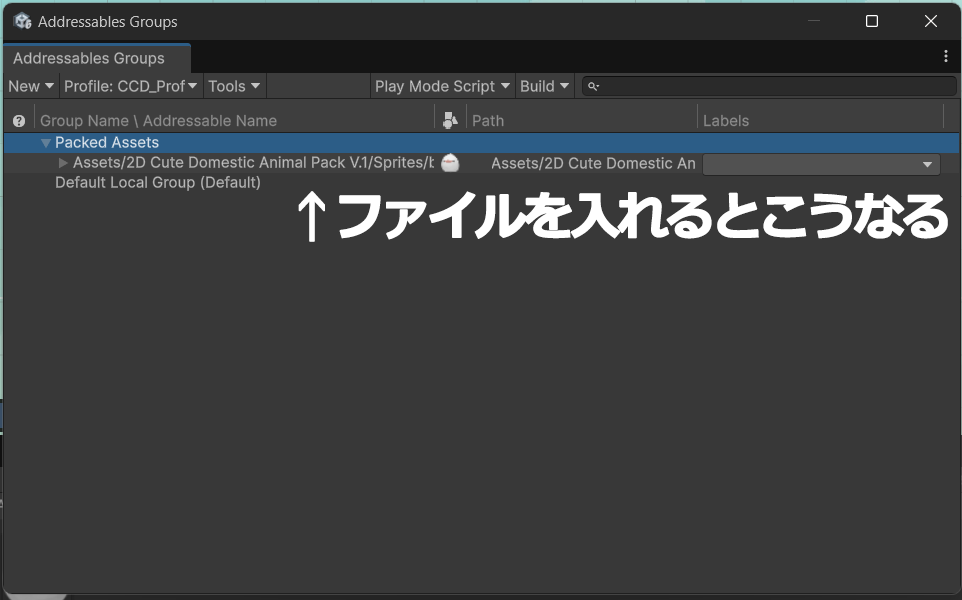Click the Path column header
This screenshot has height=600, width=962.
click(488, 121)
